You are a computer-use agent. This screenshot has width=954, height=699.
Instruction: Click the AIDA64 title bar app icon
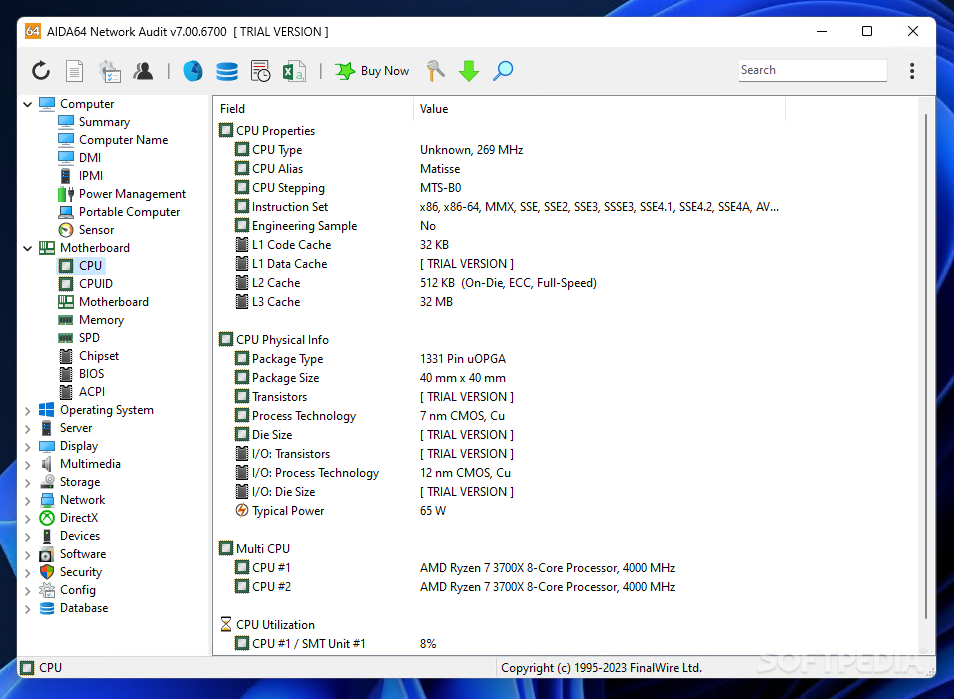pos(33,31)
